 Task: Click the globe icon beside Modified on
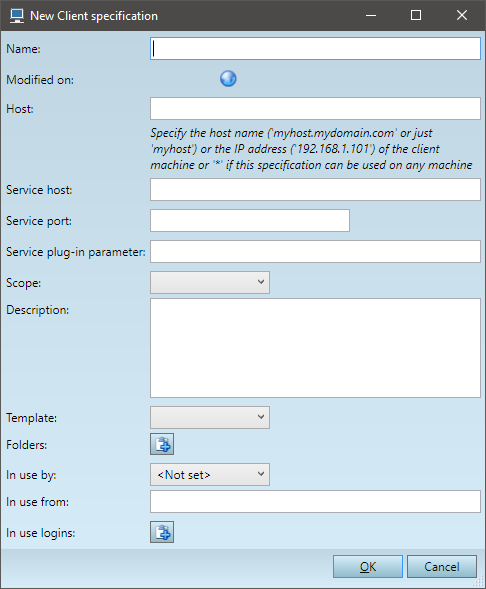(228, 79)
